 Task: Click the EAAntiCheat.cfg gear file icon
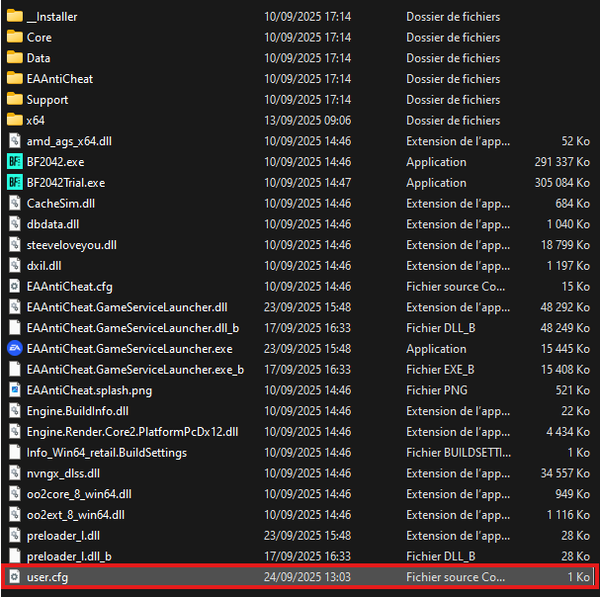pos(14,287)
